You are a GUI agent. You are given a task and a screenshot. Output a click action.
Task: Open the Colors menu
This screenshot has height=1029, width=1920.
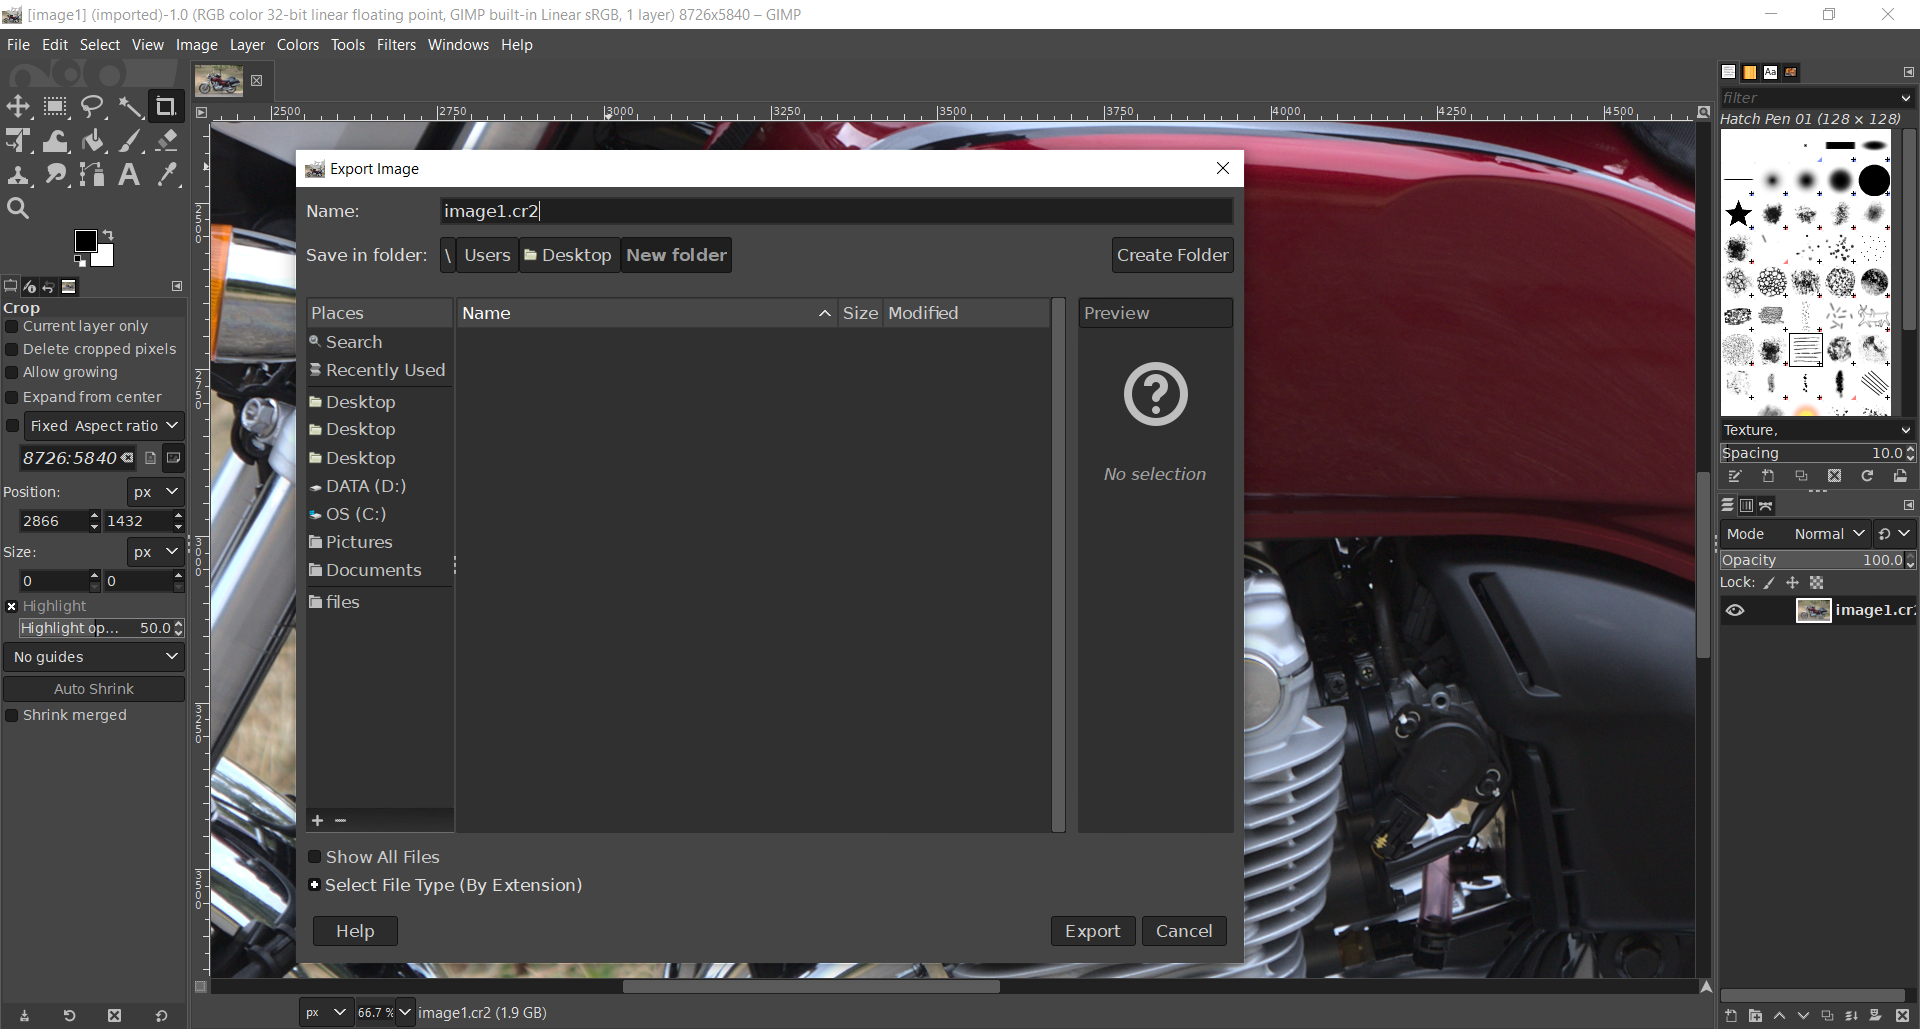(297, 45)
